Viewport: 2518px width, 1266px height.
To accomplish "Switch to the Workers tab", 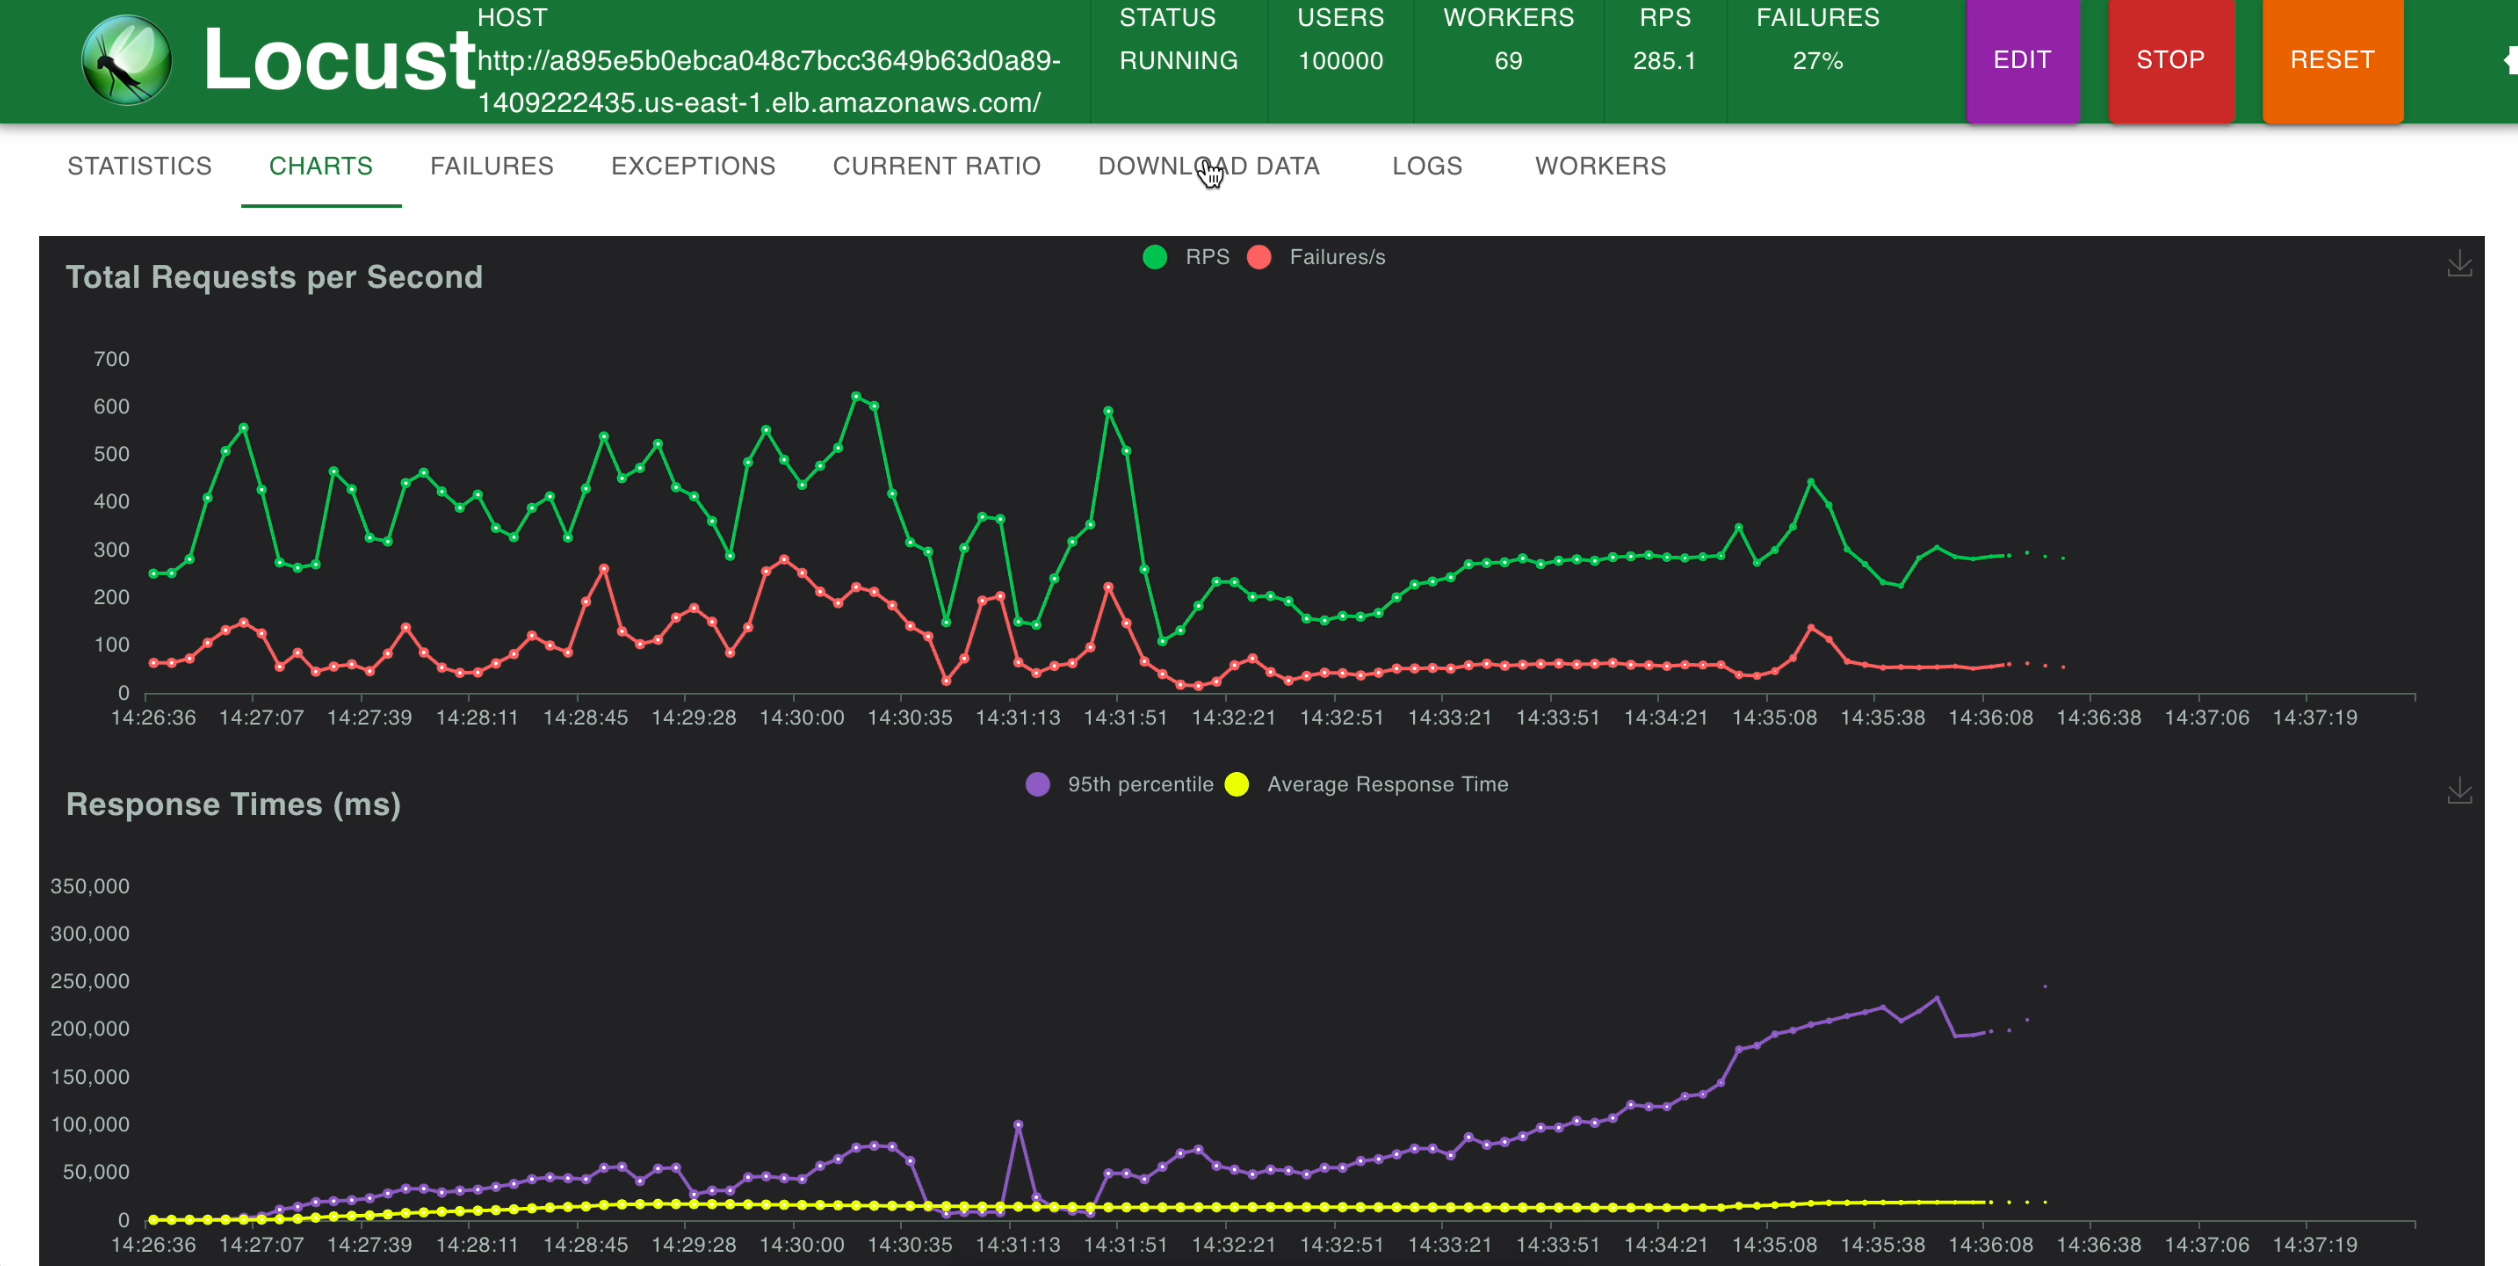I will coord(1600,166).
